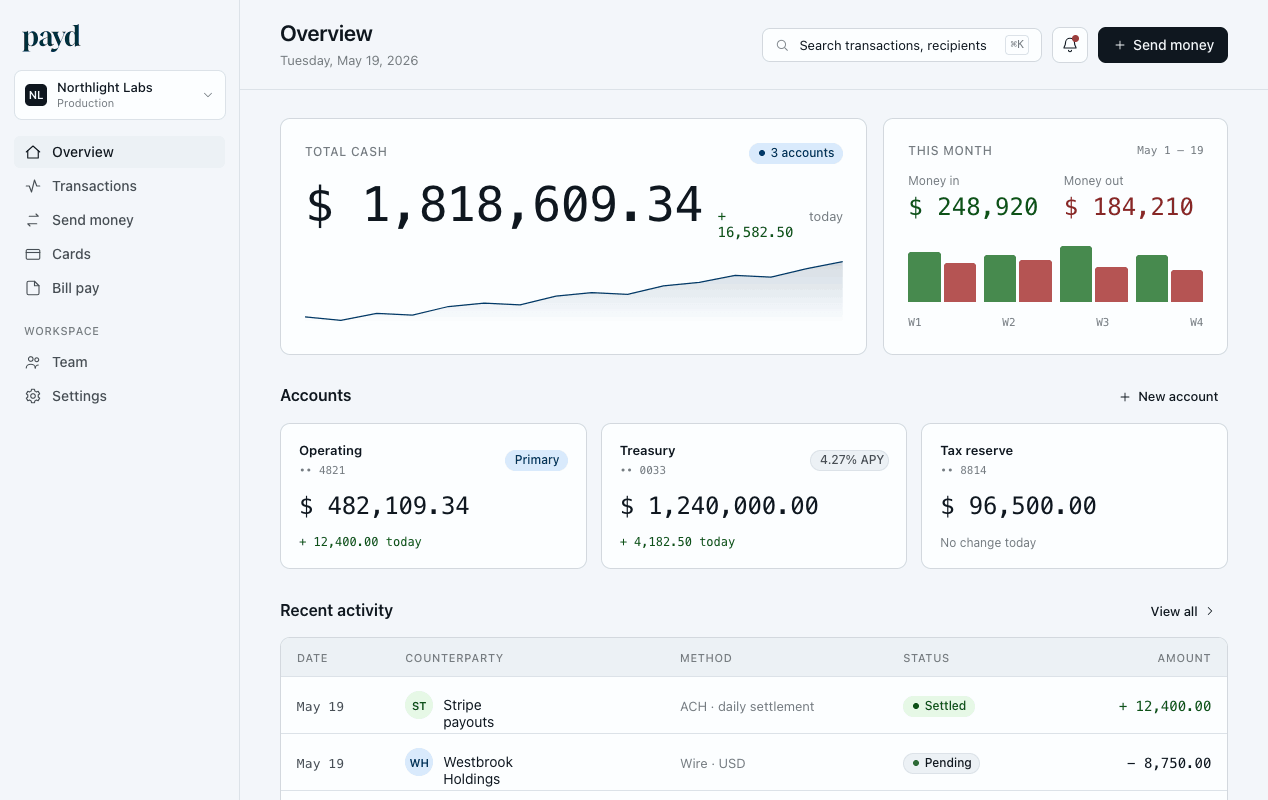1268x800 pixels.
Task: Click the ⌘K shortcut badge
Action: pos(1016,45)
